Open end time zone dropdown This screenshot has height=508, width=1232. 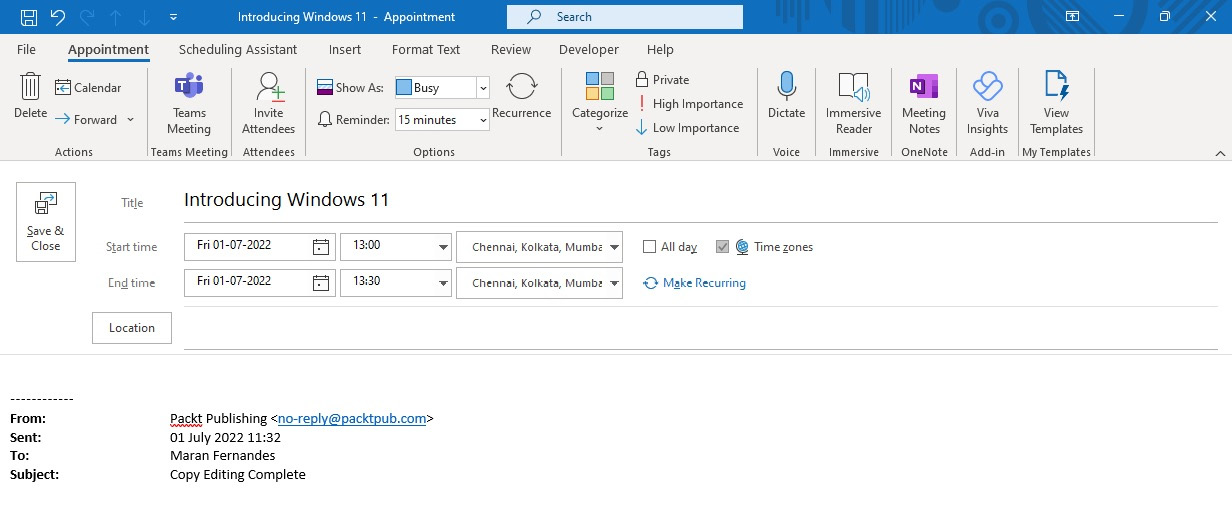click(x=613, y=282)
